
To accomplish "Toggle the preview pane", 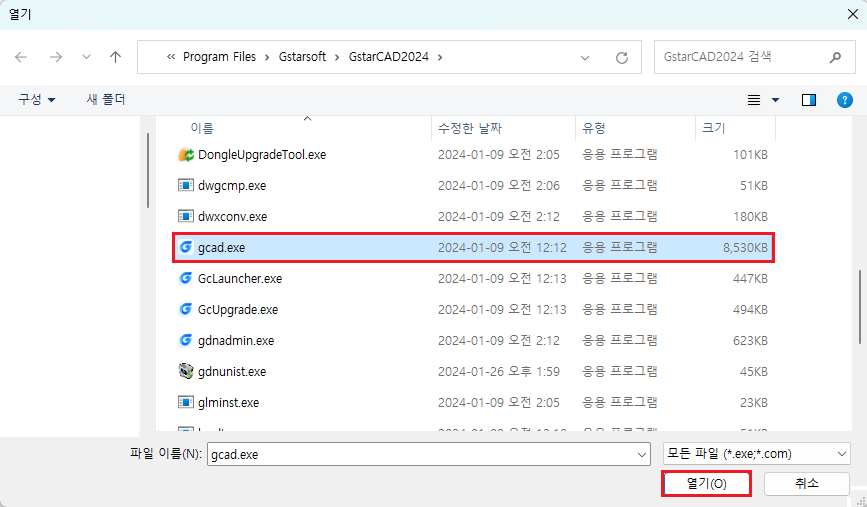I will 809,100.
